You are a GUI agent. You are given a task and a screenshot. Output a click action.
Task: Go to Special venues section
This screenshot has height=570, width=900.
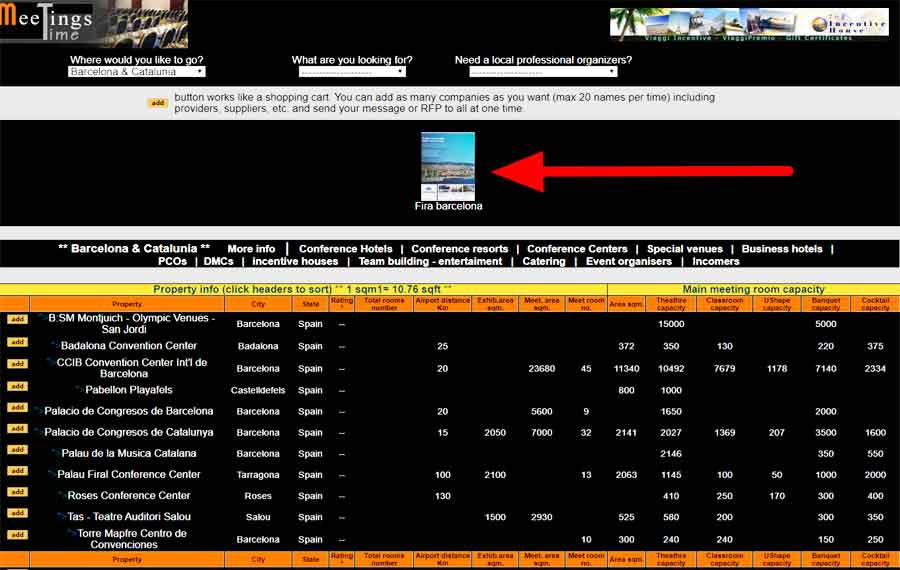point(685,249)
